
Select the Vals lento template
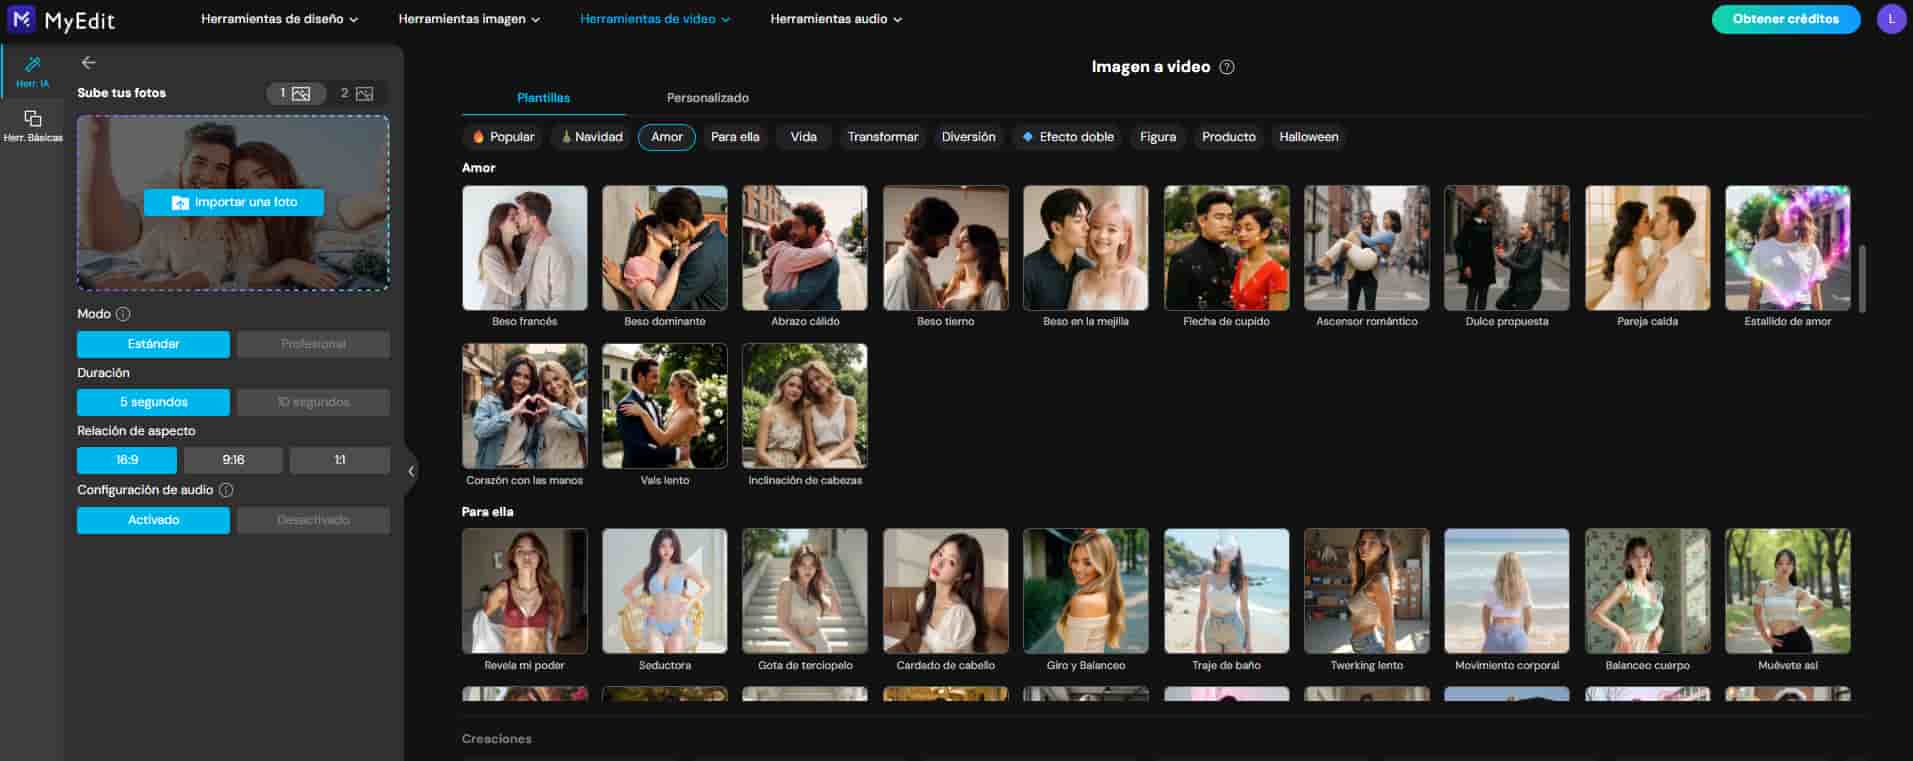point(665,406)
